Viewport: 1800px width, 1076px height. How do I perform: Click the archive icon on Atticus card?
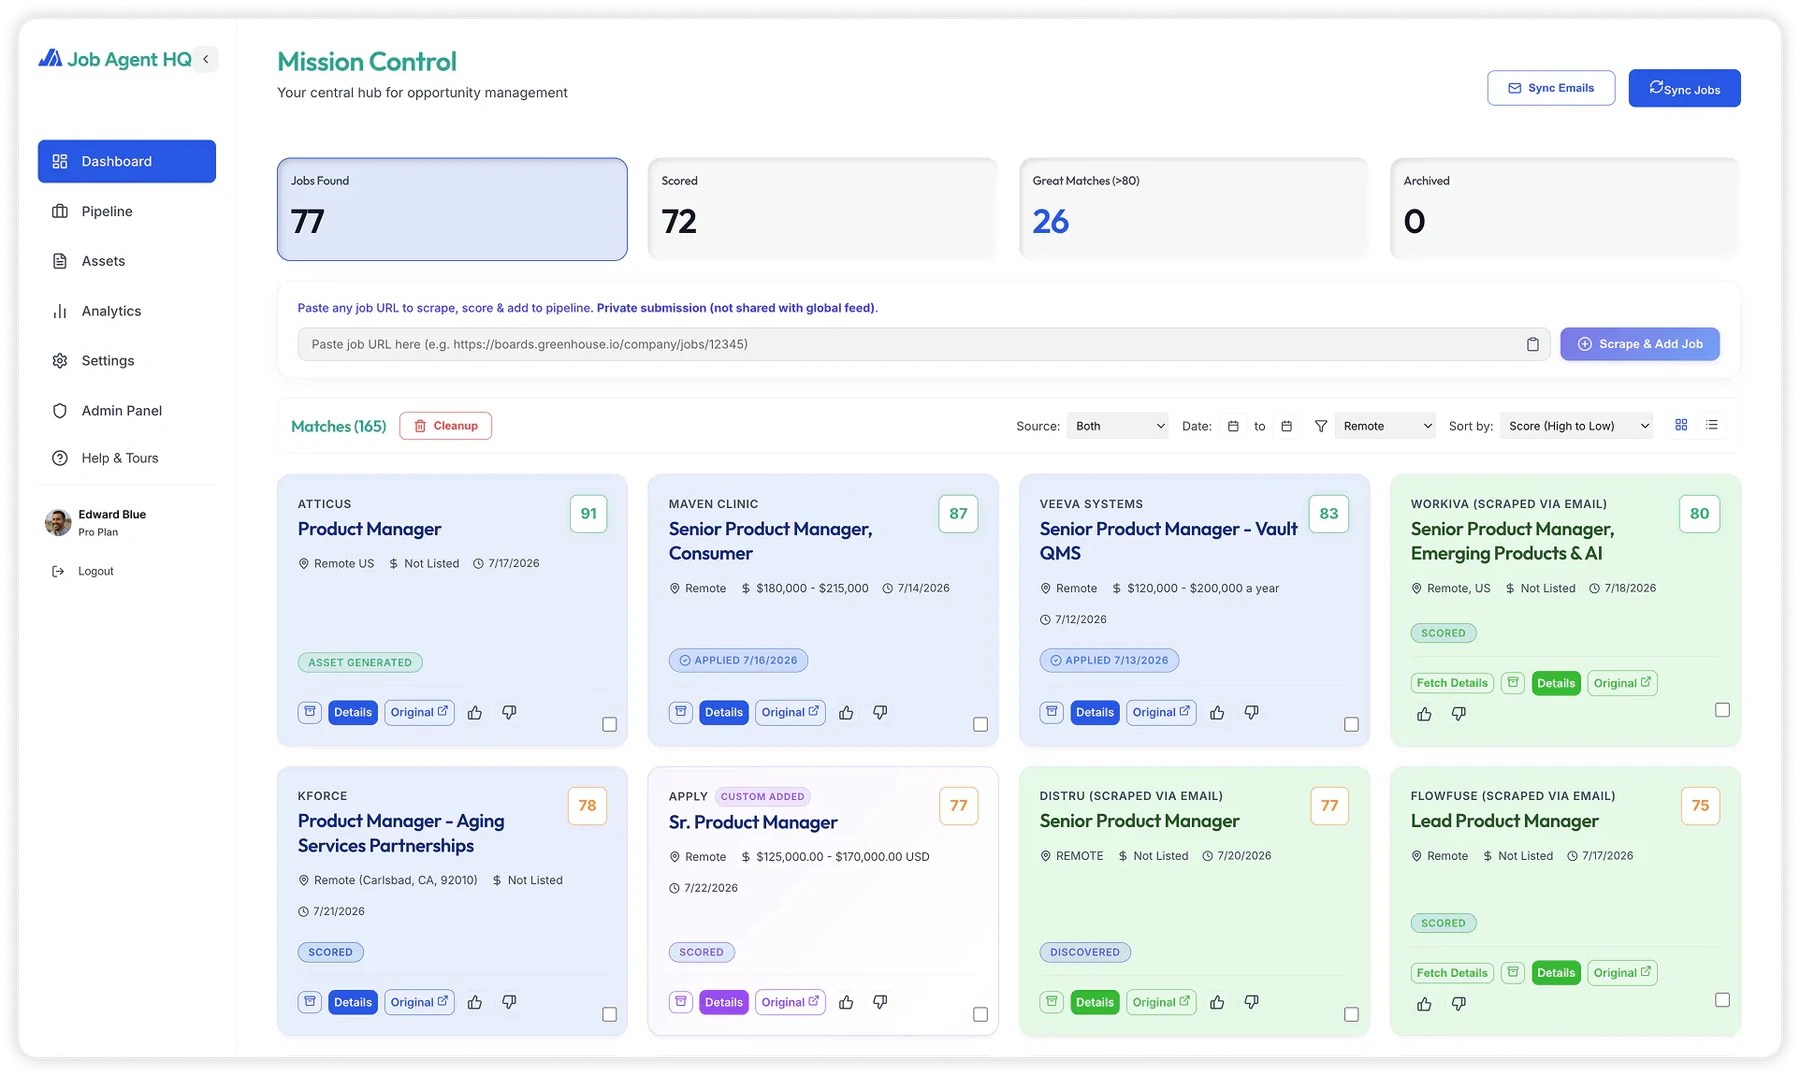(310, 712)
